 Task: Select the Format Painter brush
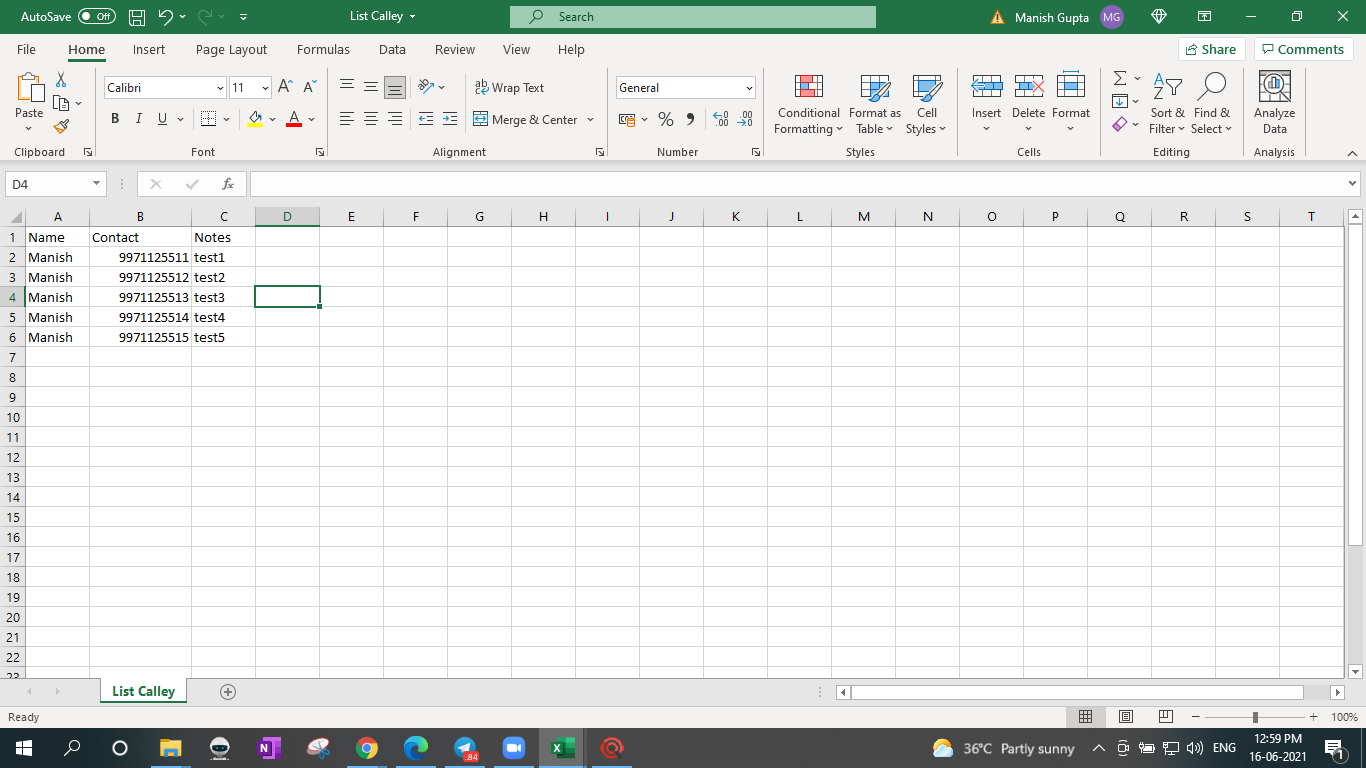coord(61,126)
